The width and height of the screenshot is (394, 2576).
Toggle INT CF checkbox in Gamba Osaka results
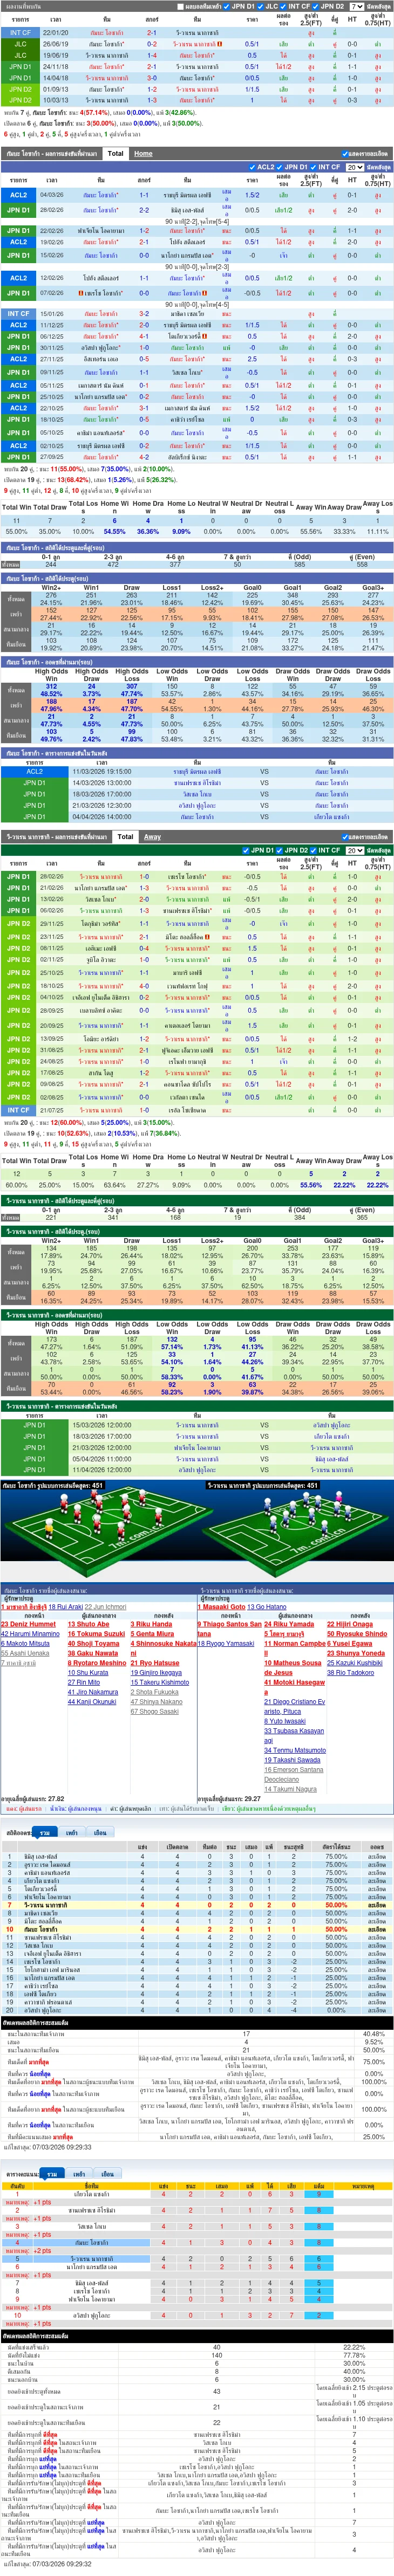coord(313,167)
